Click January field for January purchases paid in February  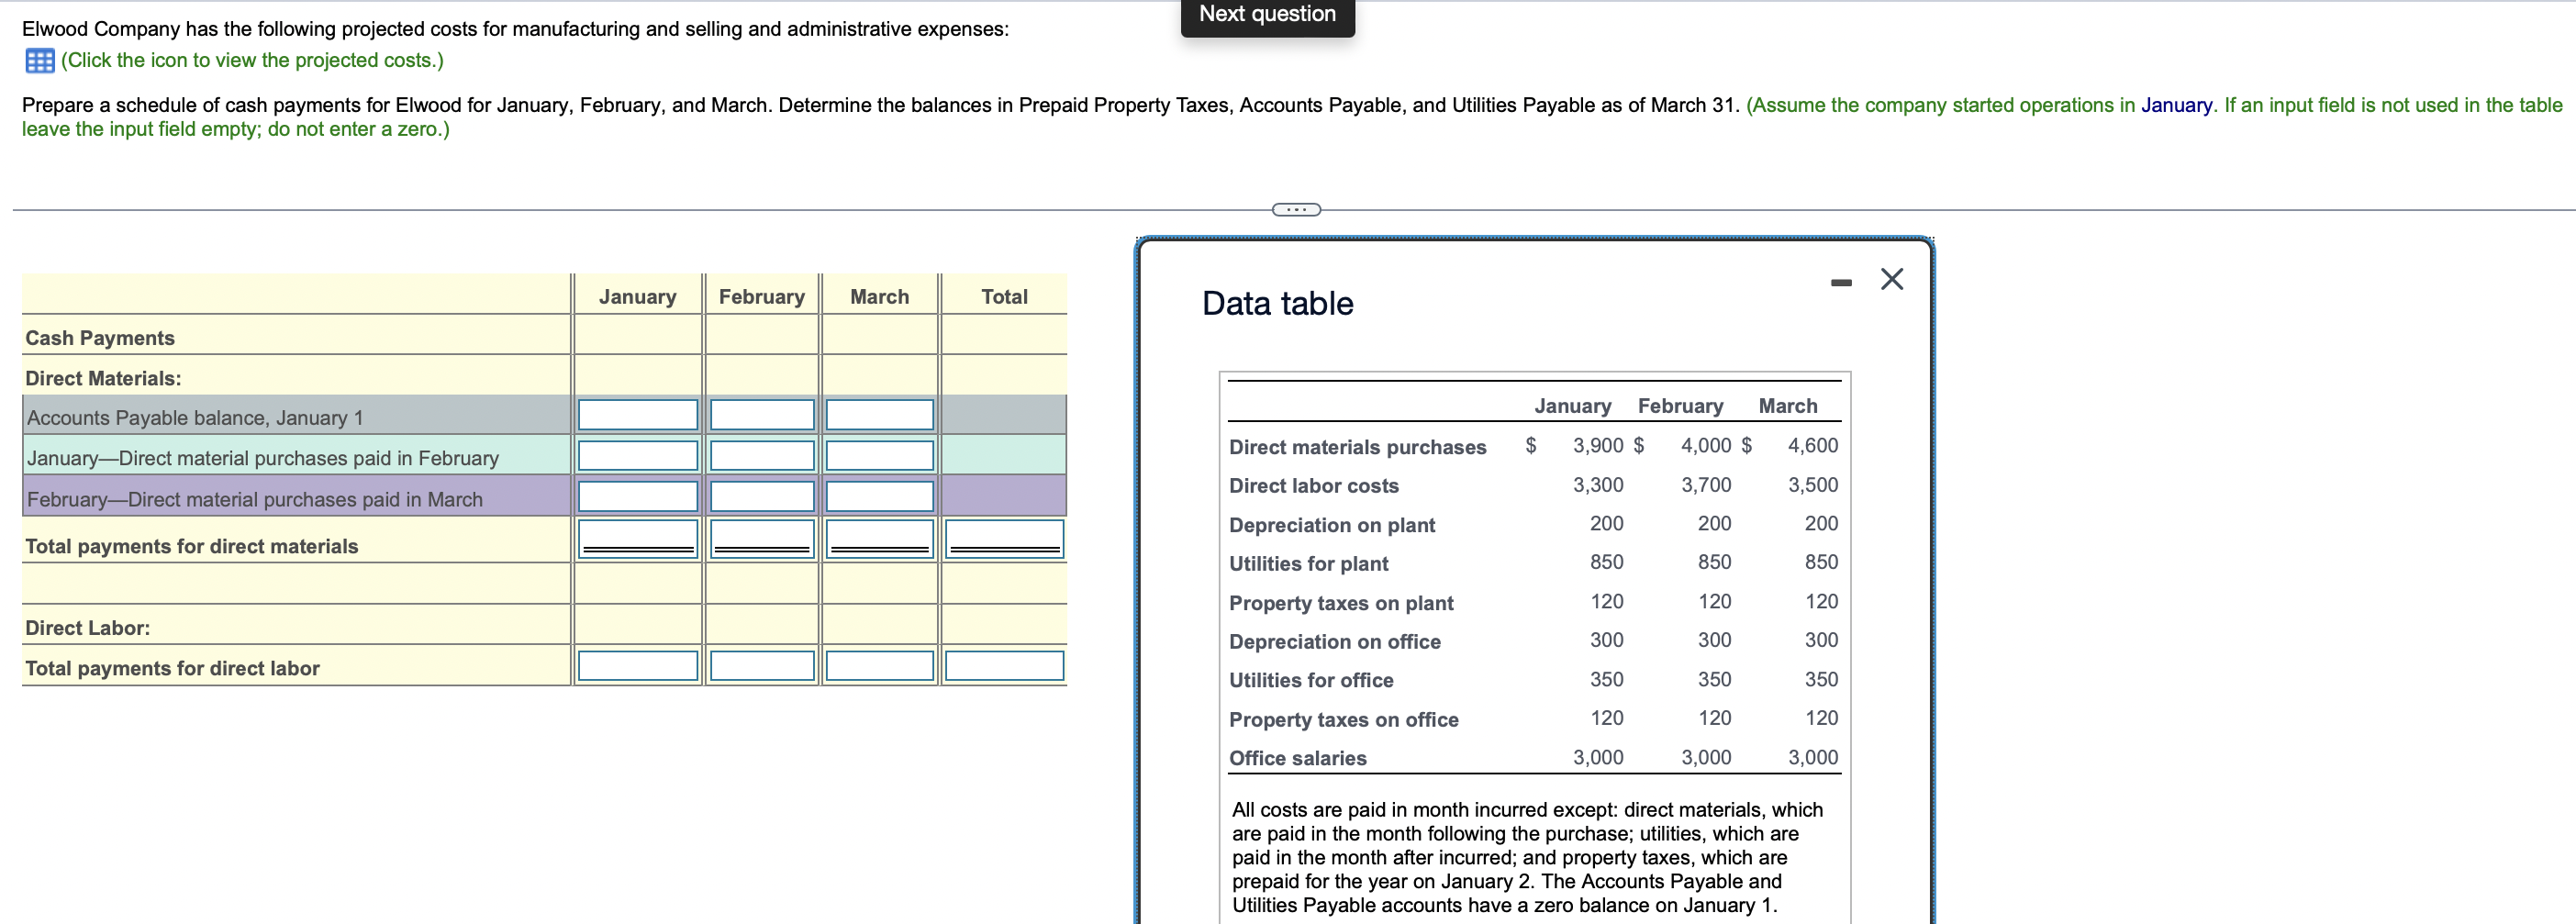click(638, 456)
